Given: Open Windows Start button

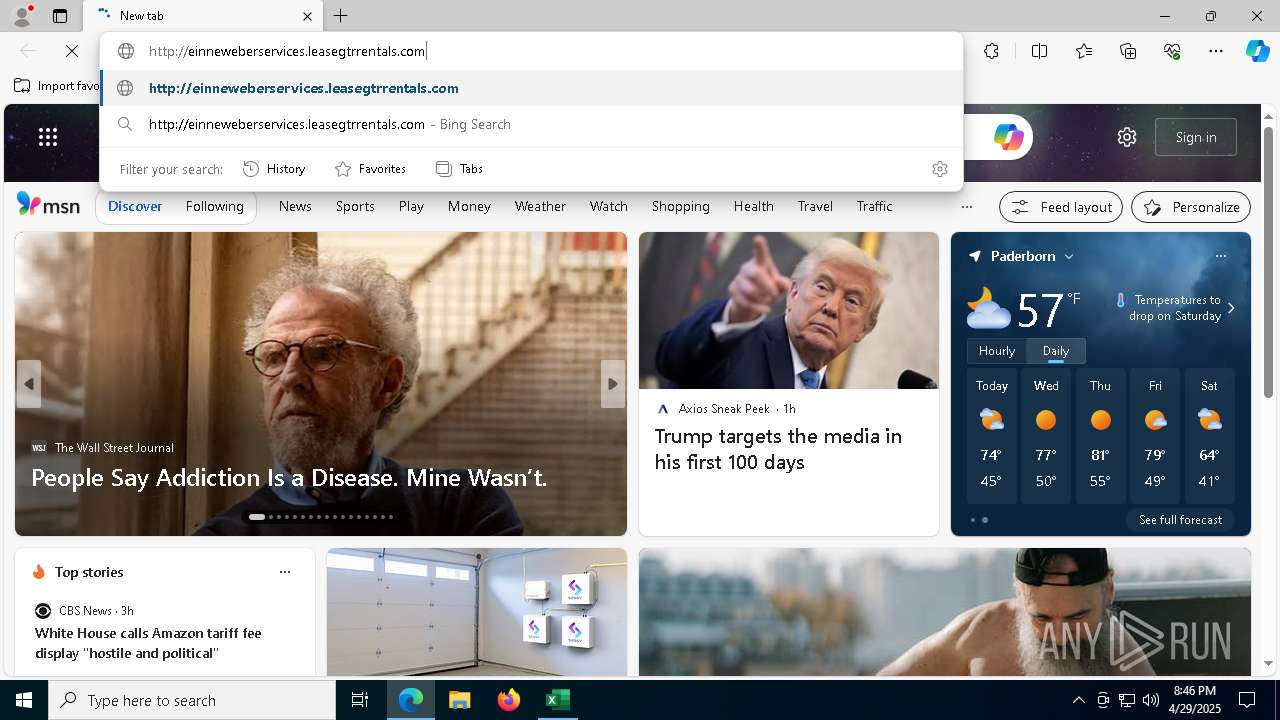Looking at the screenshot, I should 24,700.
